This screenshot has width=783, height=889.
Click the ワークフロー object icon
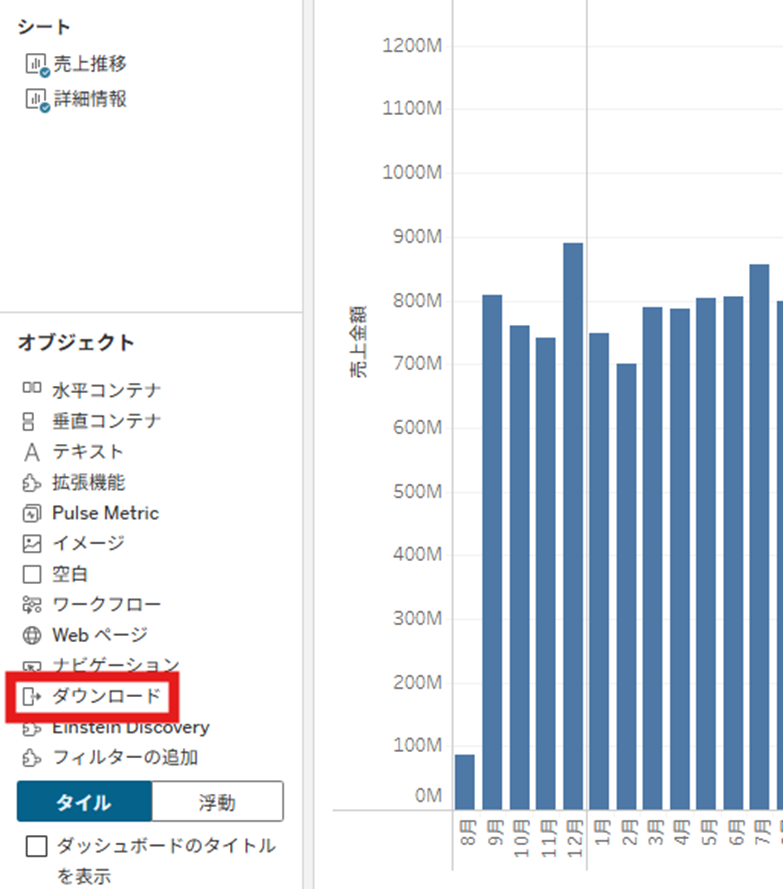point(32,605)
